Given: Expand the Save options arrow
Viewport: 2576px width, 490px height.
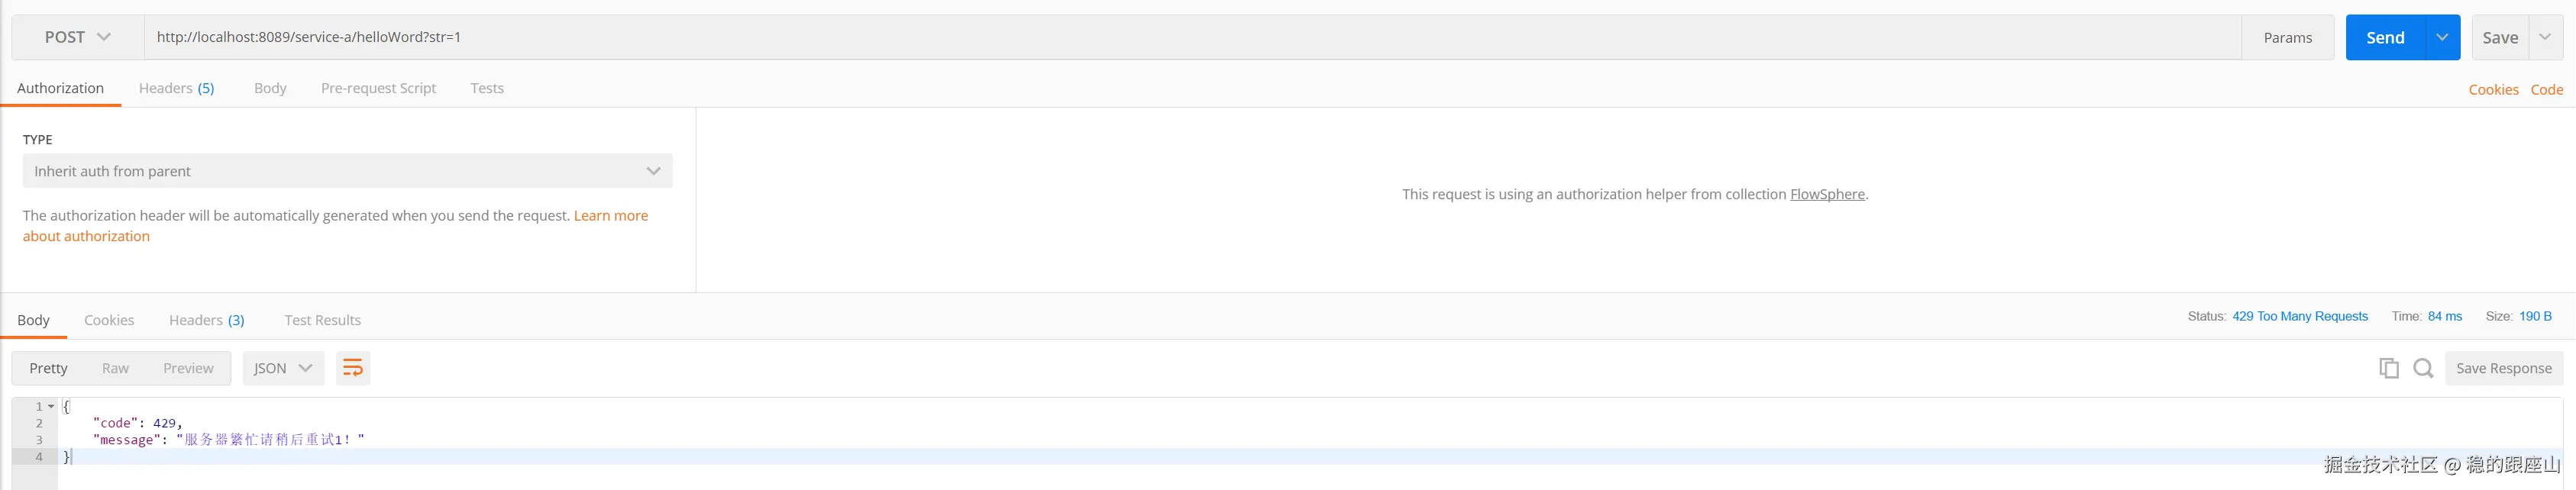Looking at the screenshot, I should [x=2545, y=37].
